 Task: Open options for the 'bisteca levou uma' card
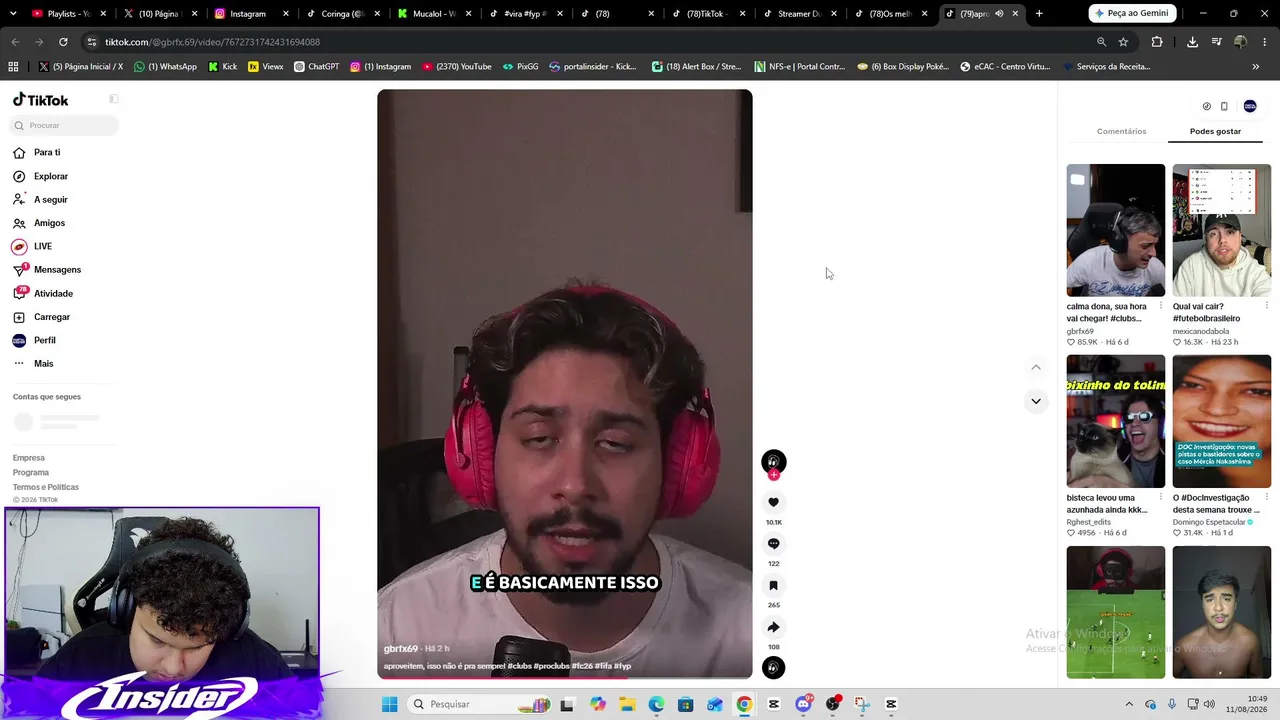(1160, 497)
